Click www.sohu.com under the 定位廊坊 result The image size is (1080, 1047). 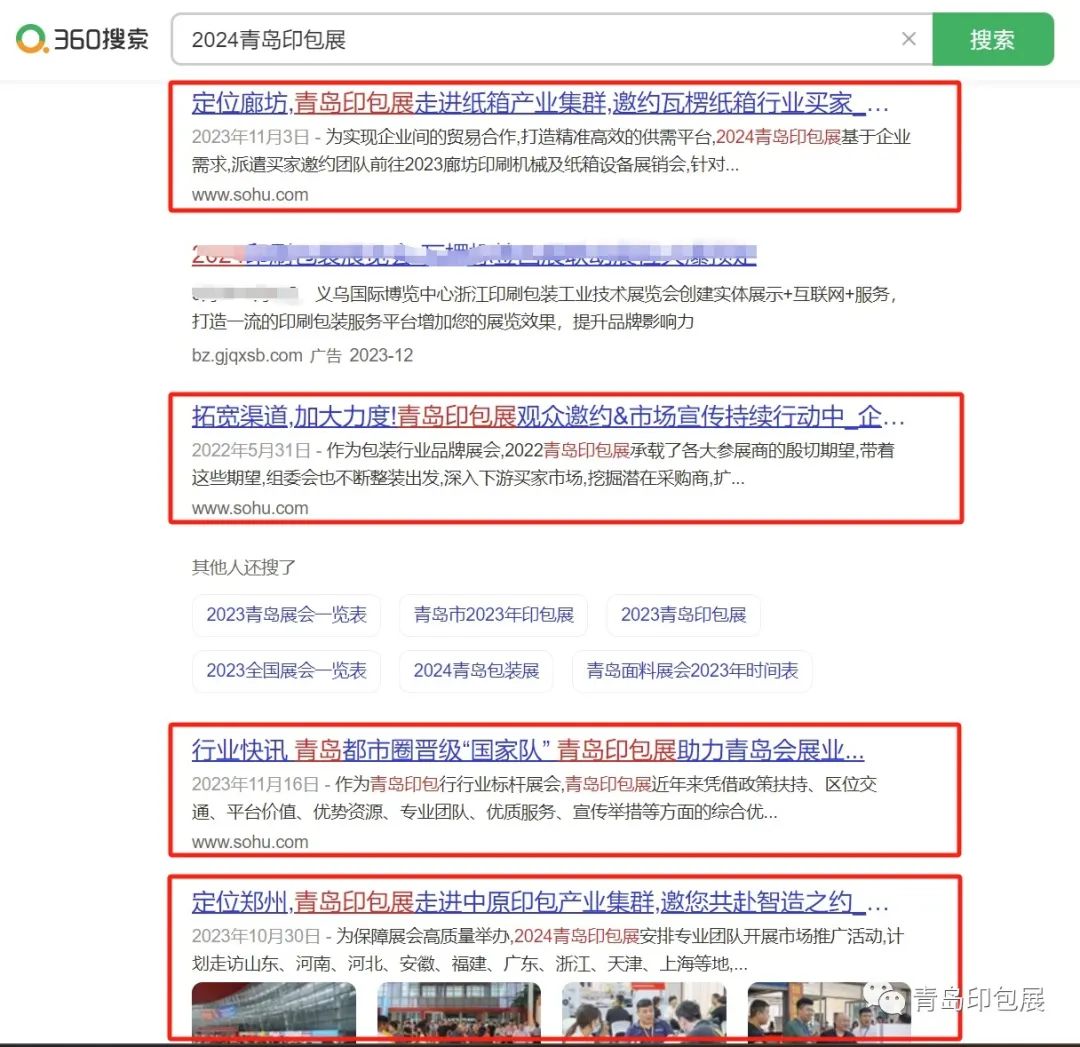click(x=250, y=195)
